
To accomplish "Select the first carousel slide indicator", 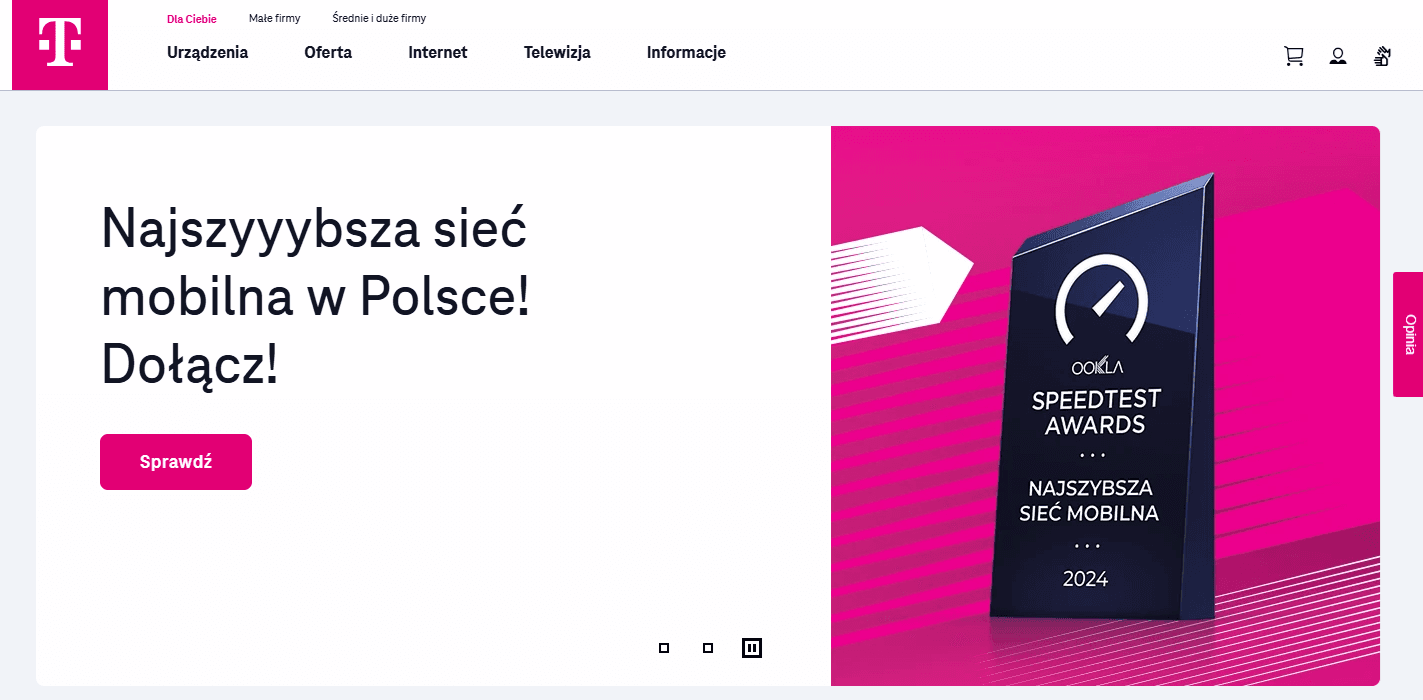I will [663, 648].
